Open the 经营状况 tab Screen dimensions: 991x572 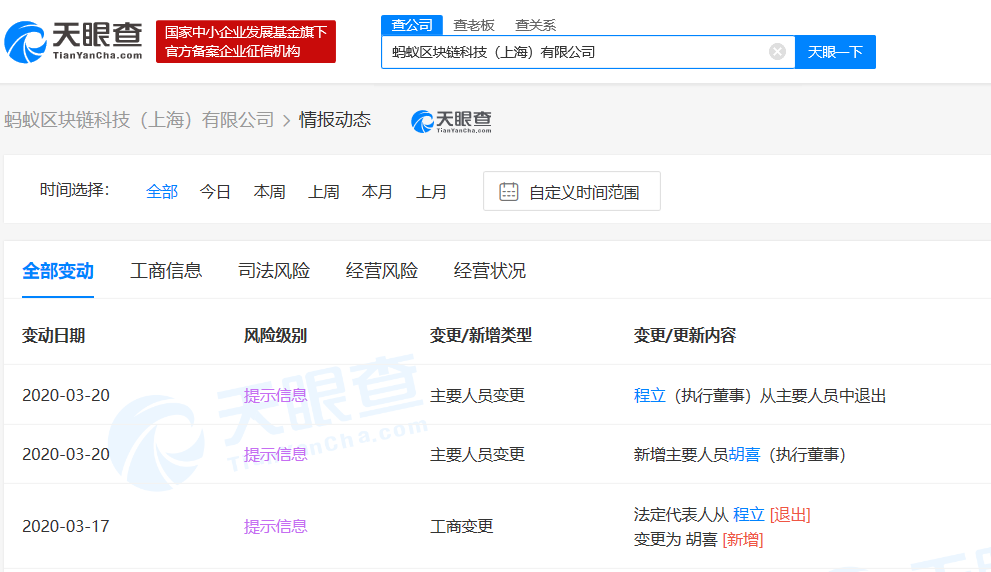coord(490,271)
